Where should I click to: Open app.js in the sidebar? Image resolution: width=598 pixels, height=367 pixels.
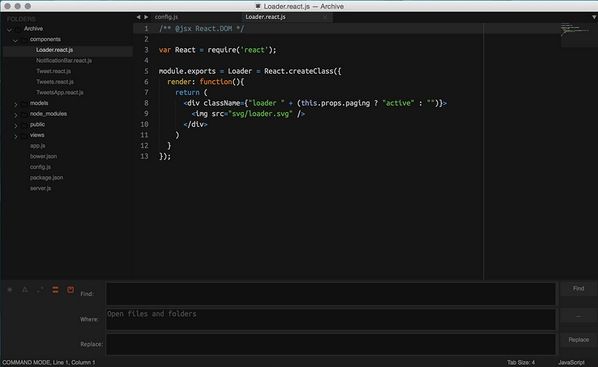[37, 146]
